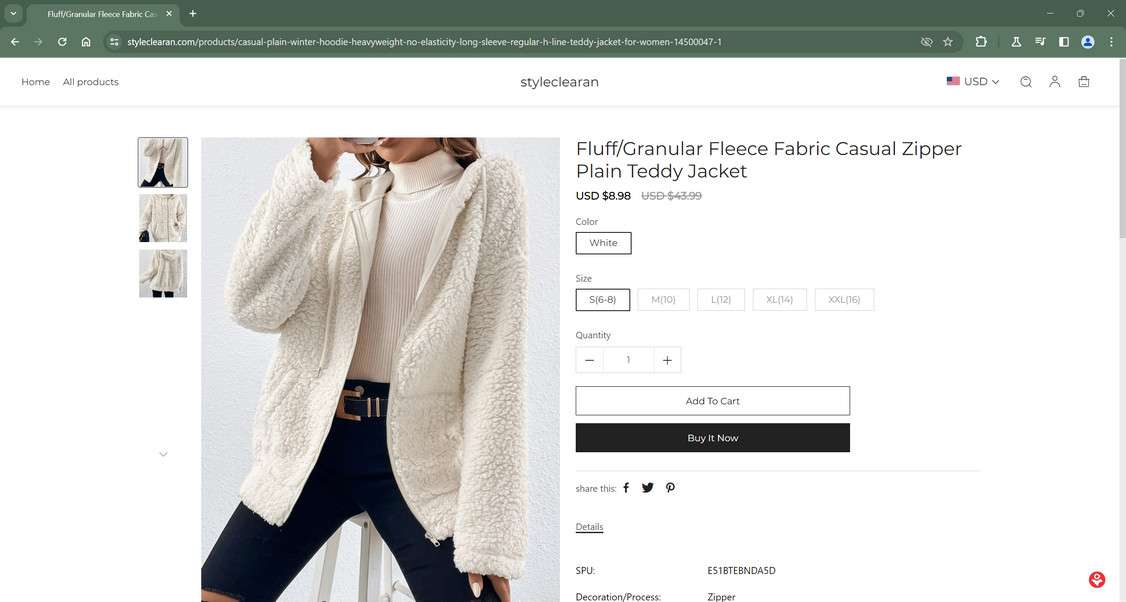Open the red chat support widget
Screen dimensions: 1126x602
tap(1096, 578)
